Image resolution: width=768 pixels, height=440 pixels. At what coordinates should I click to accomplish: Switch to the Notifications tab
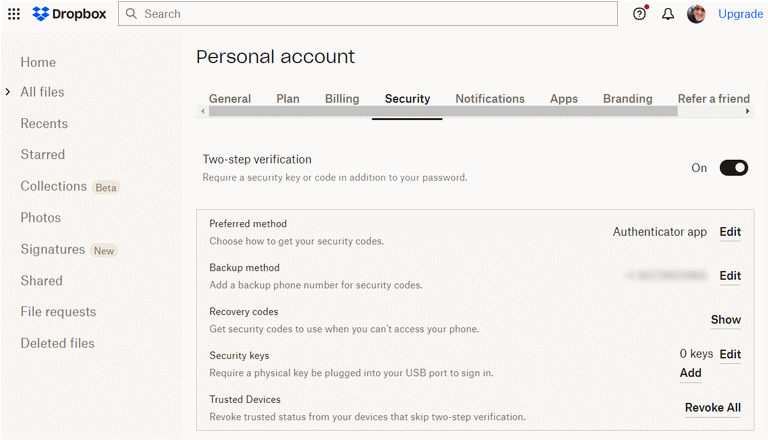[x=489, y=99]
